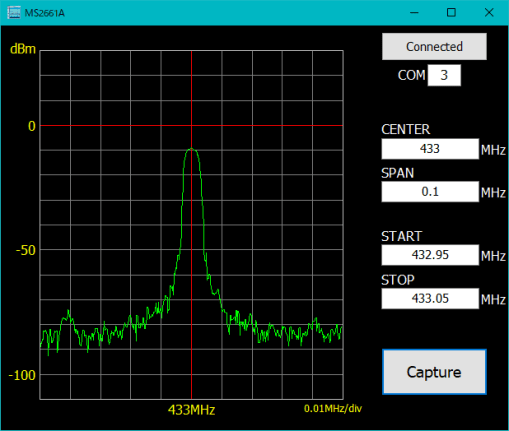
Task: Click the Connected button
Action: (434, 46)
